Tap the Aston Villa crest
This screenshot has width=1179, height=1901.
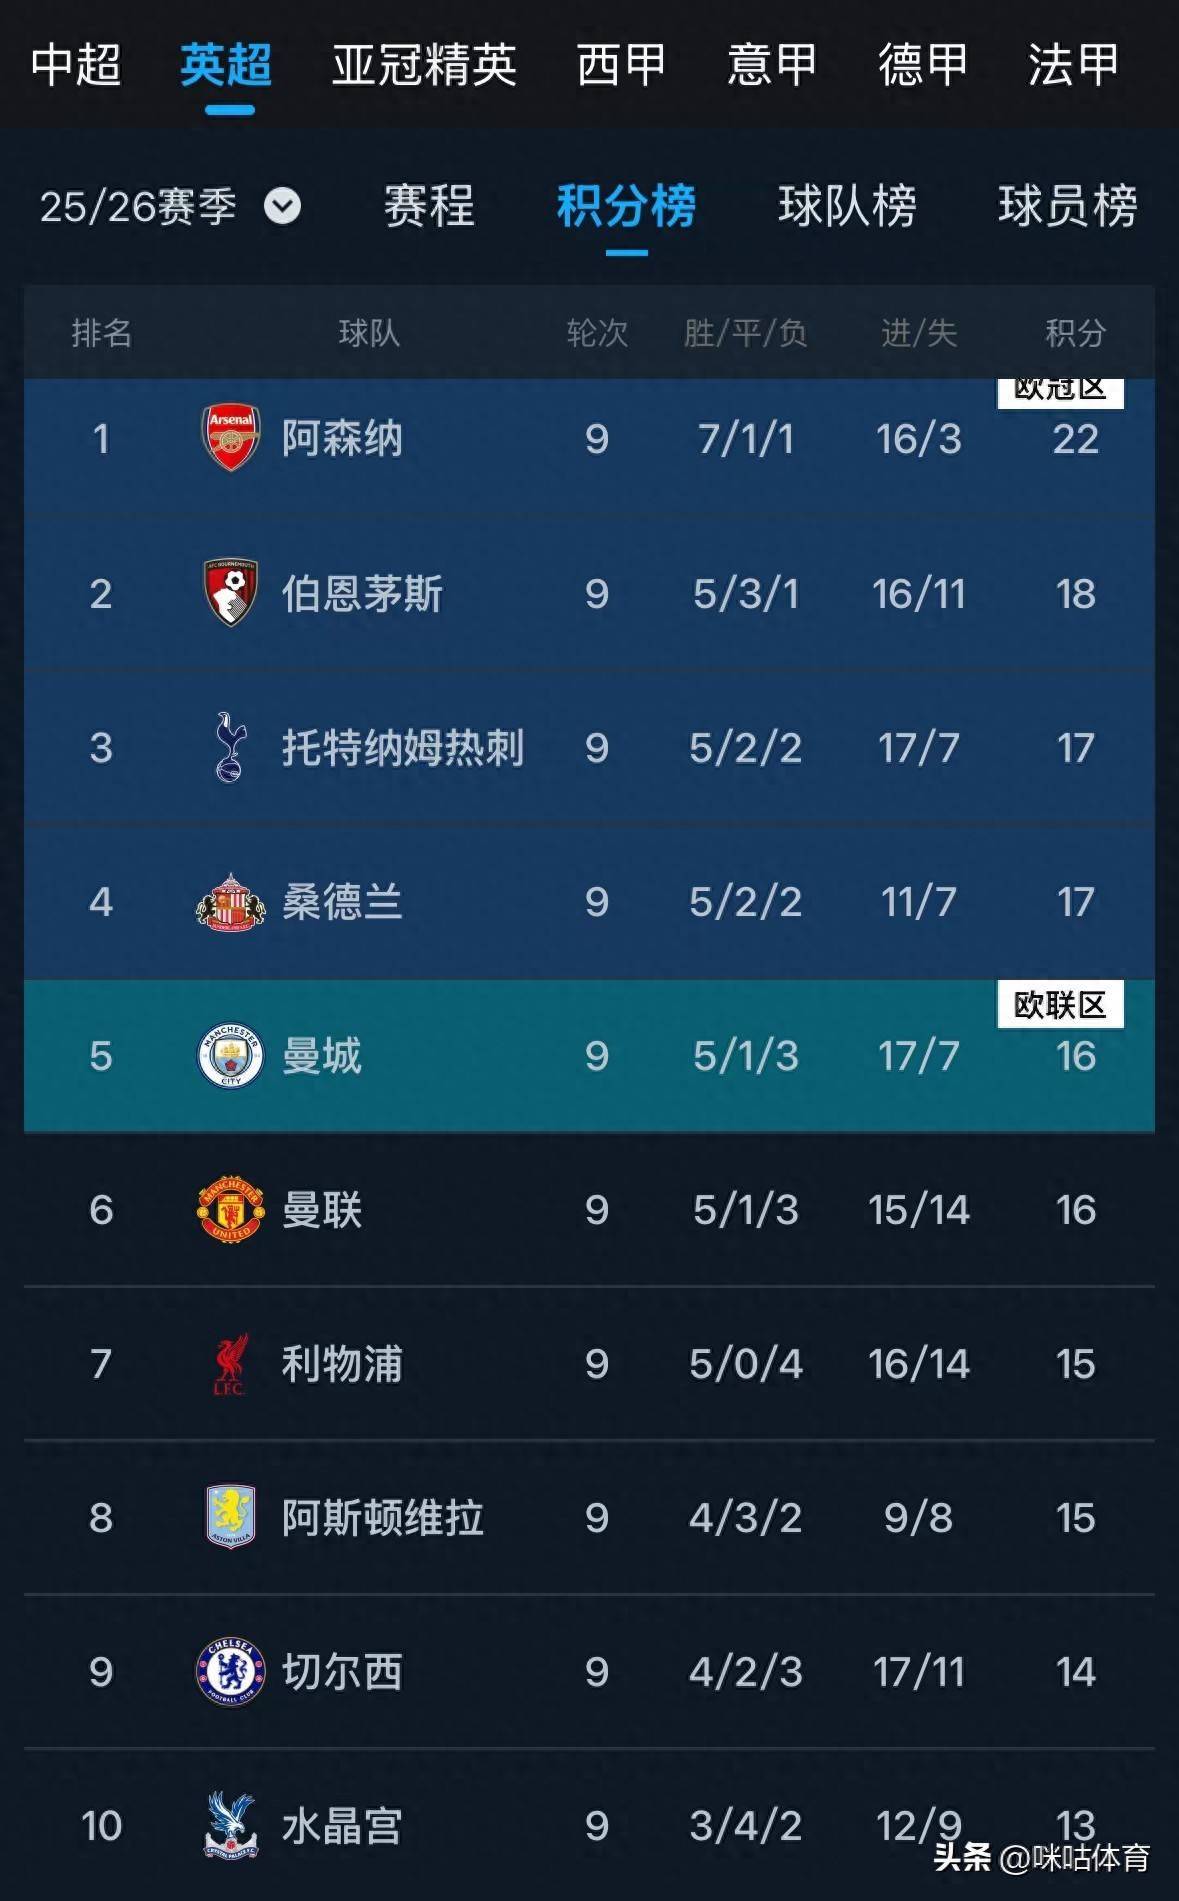(x=231, y=1517)
